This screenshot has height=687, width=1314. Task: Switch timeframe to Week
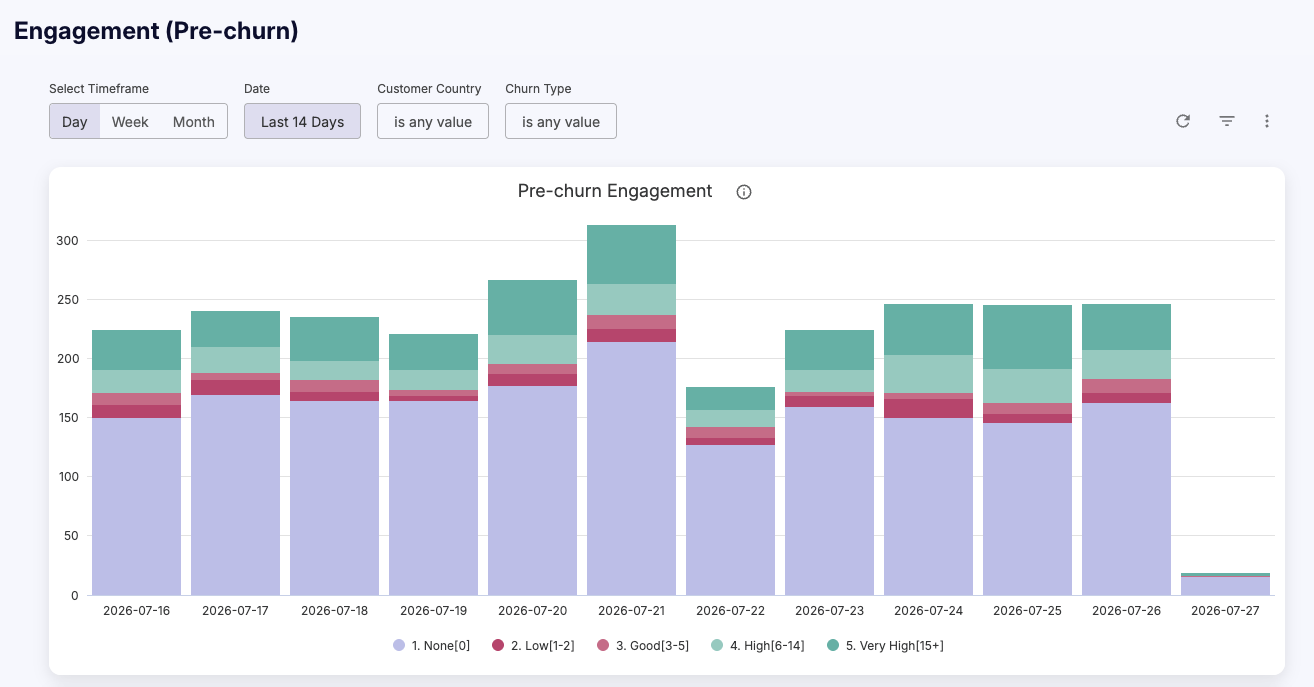[130, 121]
